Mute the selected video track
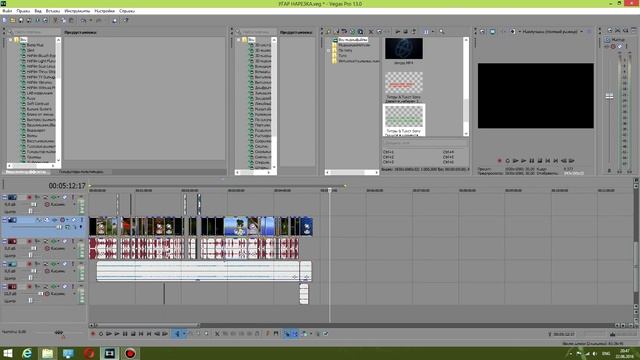The height and width of the screenshot is (360, 640). pos(73,220)
